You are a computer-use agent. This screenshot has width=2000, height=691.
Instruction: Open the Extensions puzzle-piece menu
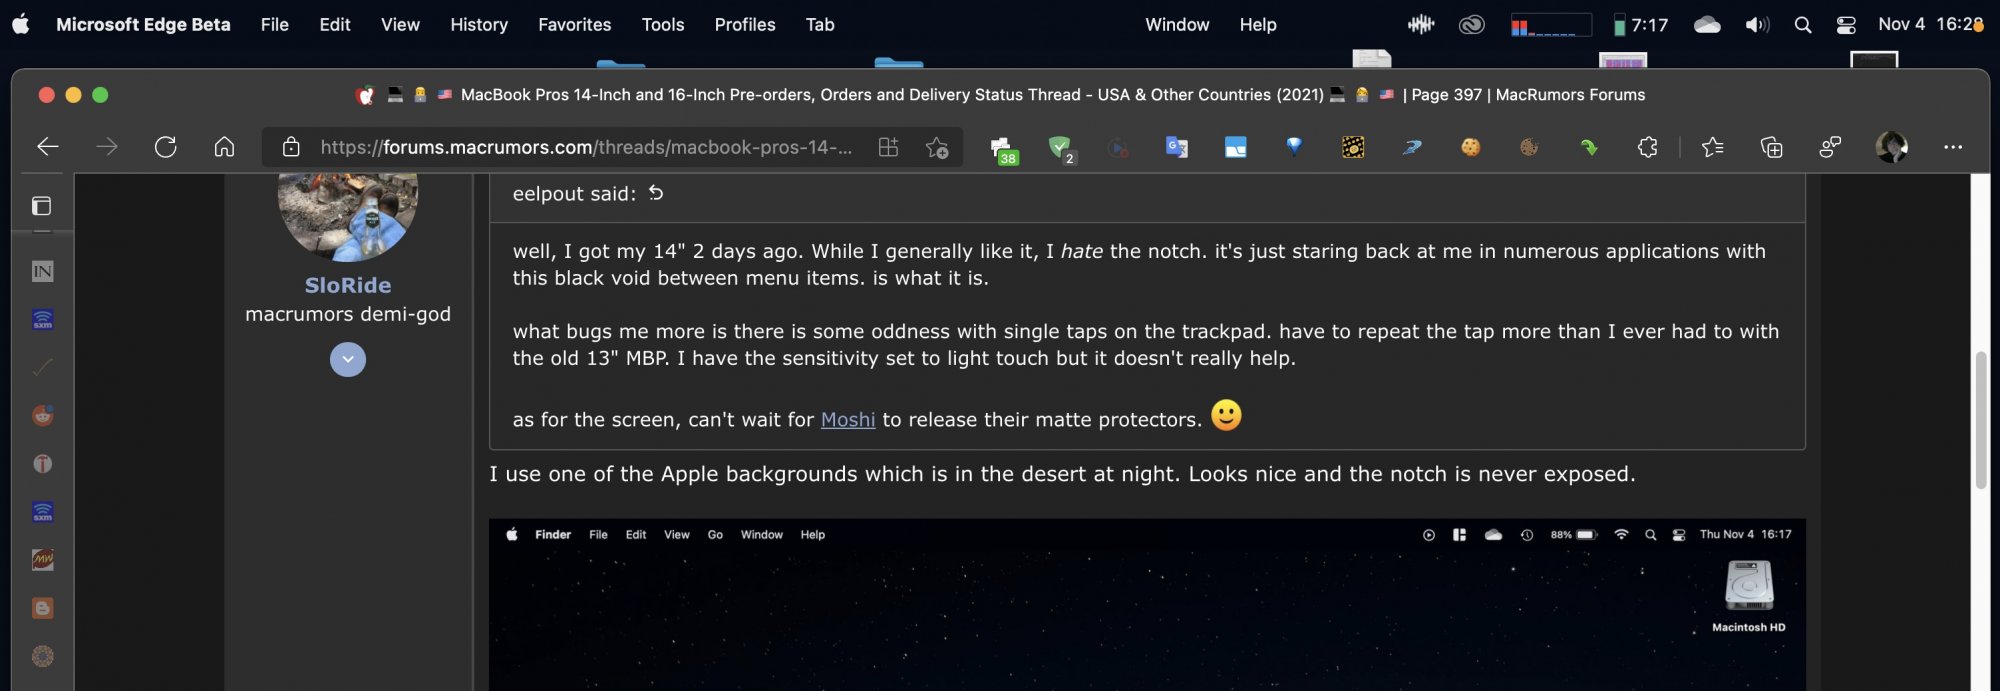click(1647, 147)
